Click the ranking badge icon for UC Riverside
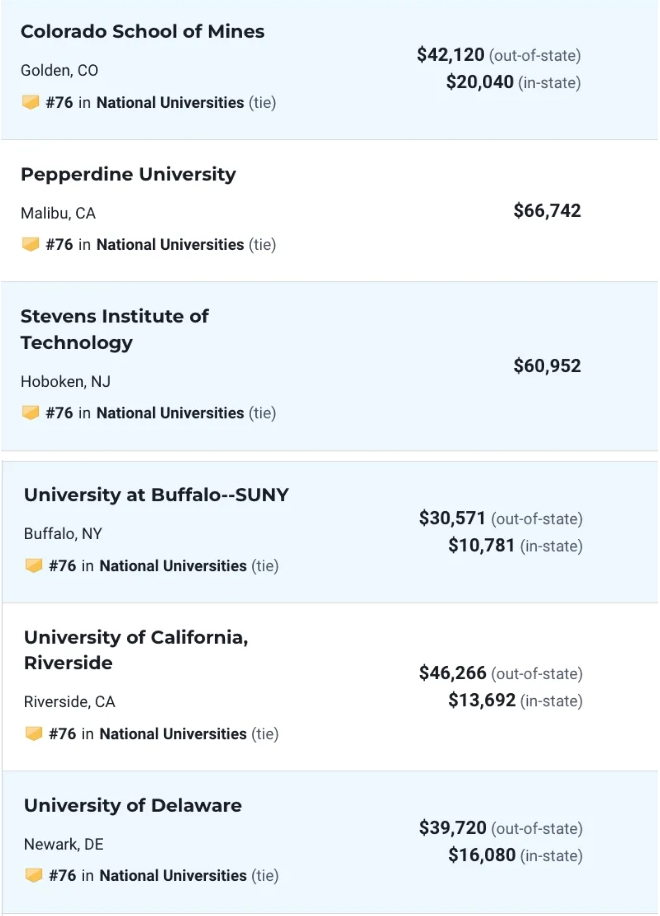This screenshot has height=916, width=660. [x=33, y=733]
